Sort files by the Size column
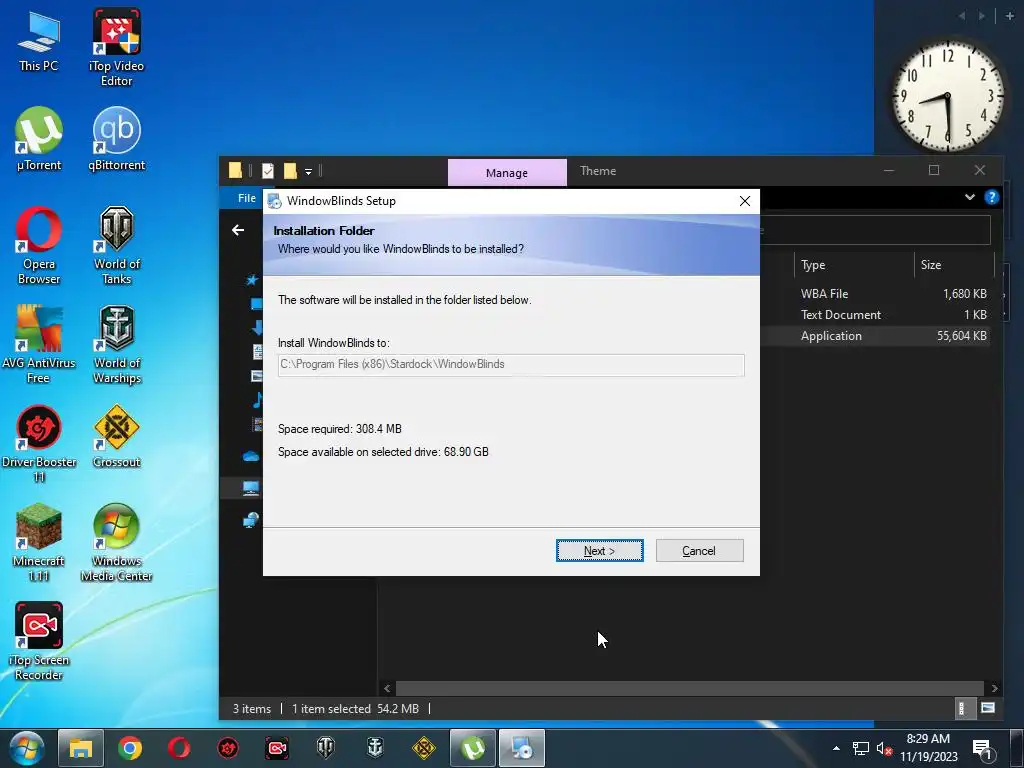This screenshot has height=768, width=1024. tap(953, 264)
